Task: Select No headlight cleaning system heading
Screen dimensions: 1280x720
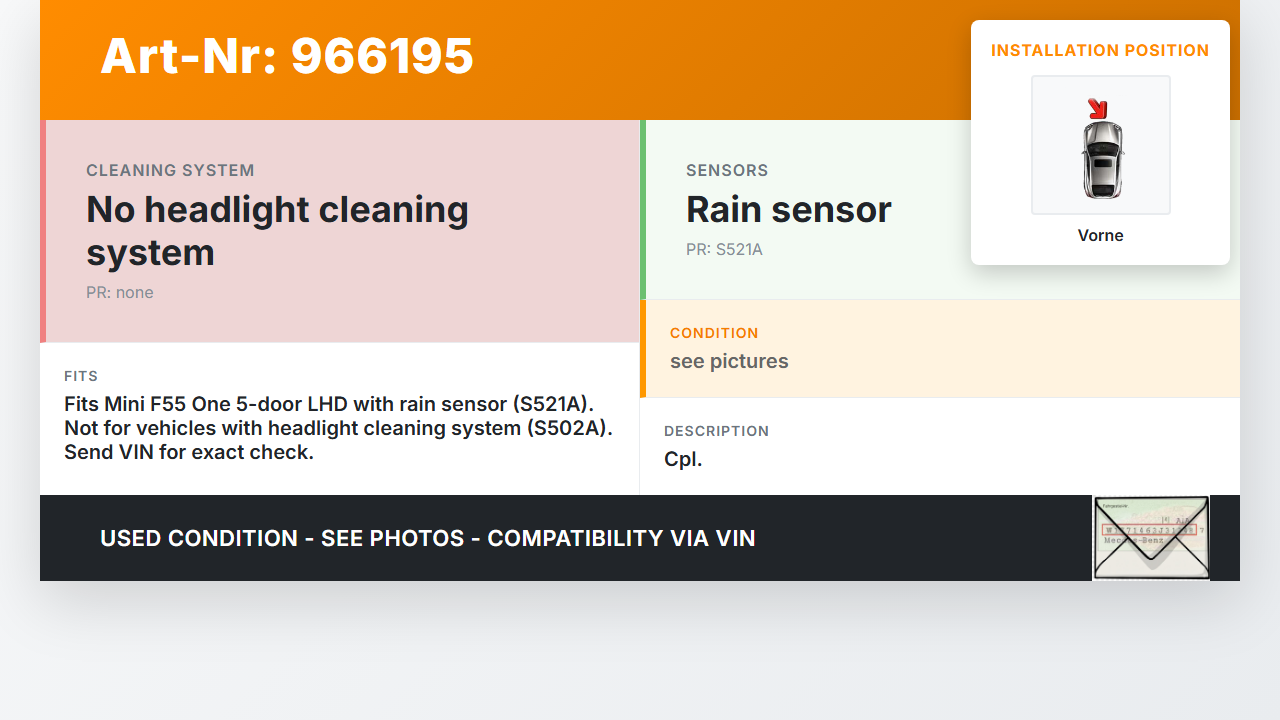Action: click(277, 230)
